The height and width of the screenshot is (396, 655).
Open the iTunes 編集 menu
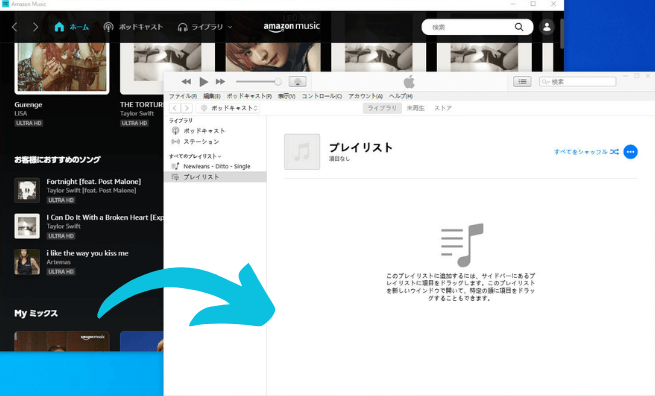[212, 96]
